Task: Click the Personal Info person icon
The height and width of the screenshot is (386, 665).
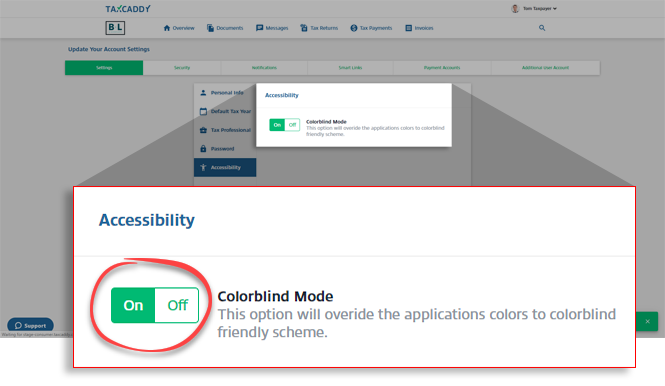Action: 203,92
